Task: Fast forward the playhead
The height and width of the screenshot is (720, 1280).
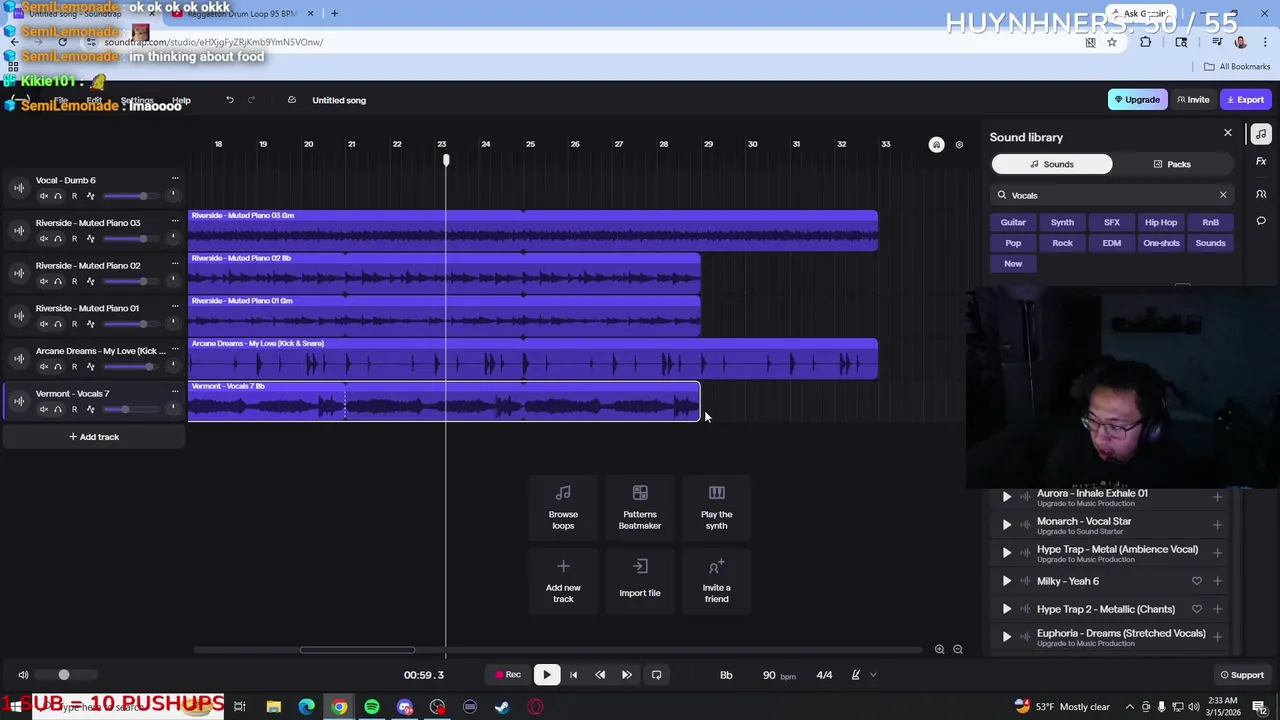Action: pos(626,675)
